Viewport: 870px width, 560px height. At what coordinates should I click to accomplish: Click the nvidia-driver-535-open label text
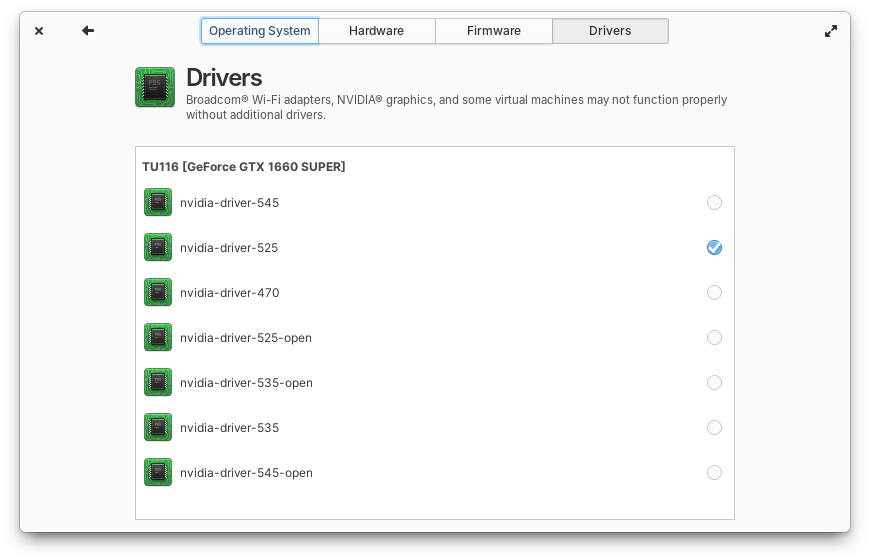point(246,382)
